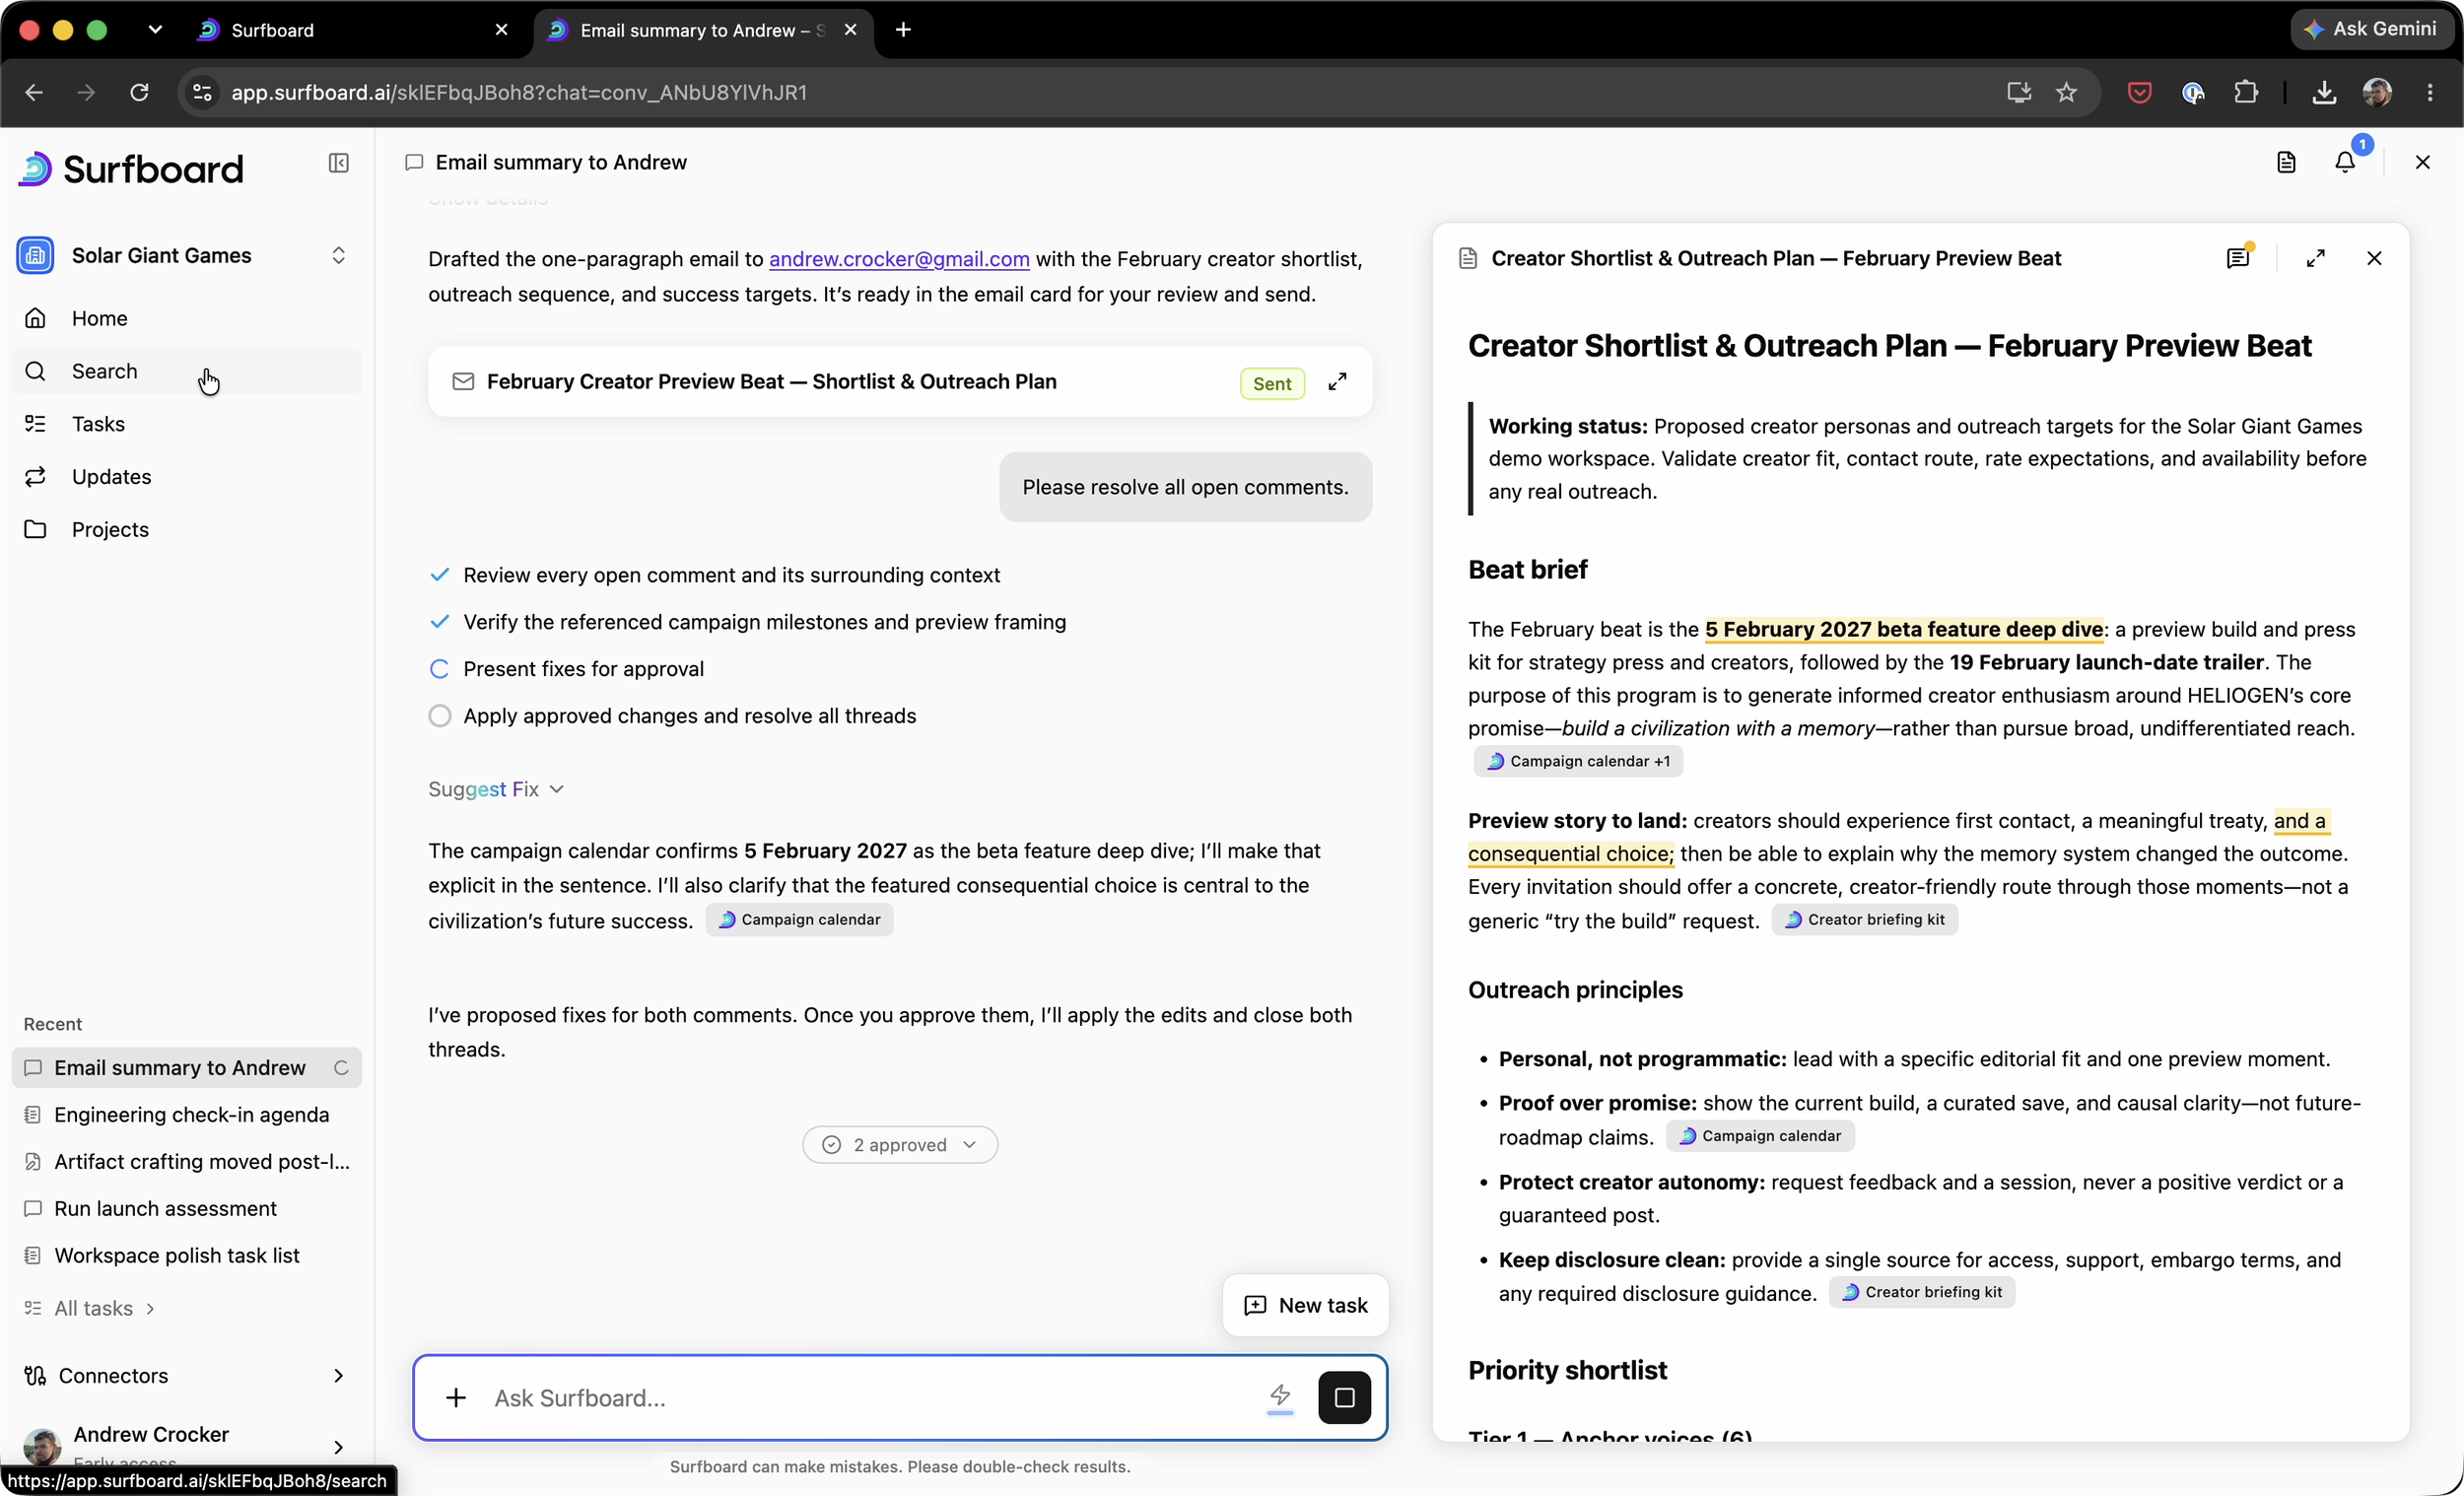The image size is (2464, 1496).
Task: Click the Verify referenced campaign milestones checkmark
Action: coord(439,622)
